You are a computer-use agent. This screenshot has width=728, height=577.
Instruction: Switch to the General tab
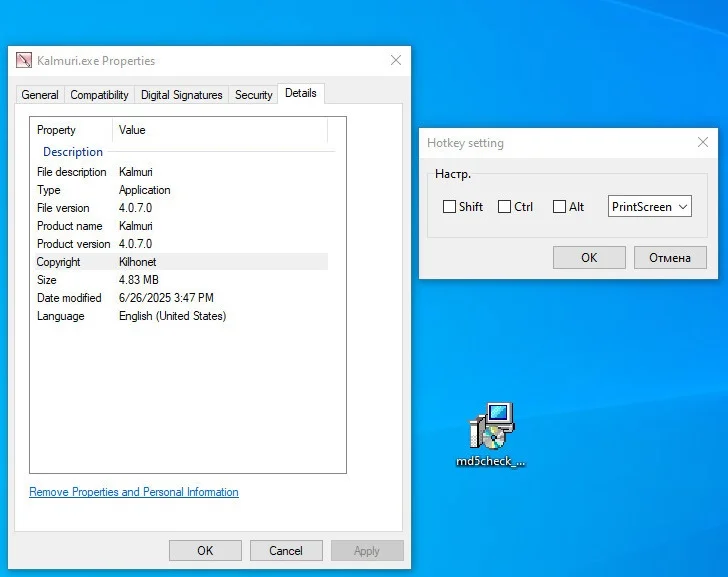coord(40,95)
